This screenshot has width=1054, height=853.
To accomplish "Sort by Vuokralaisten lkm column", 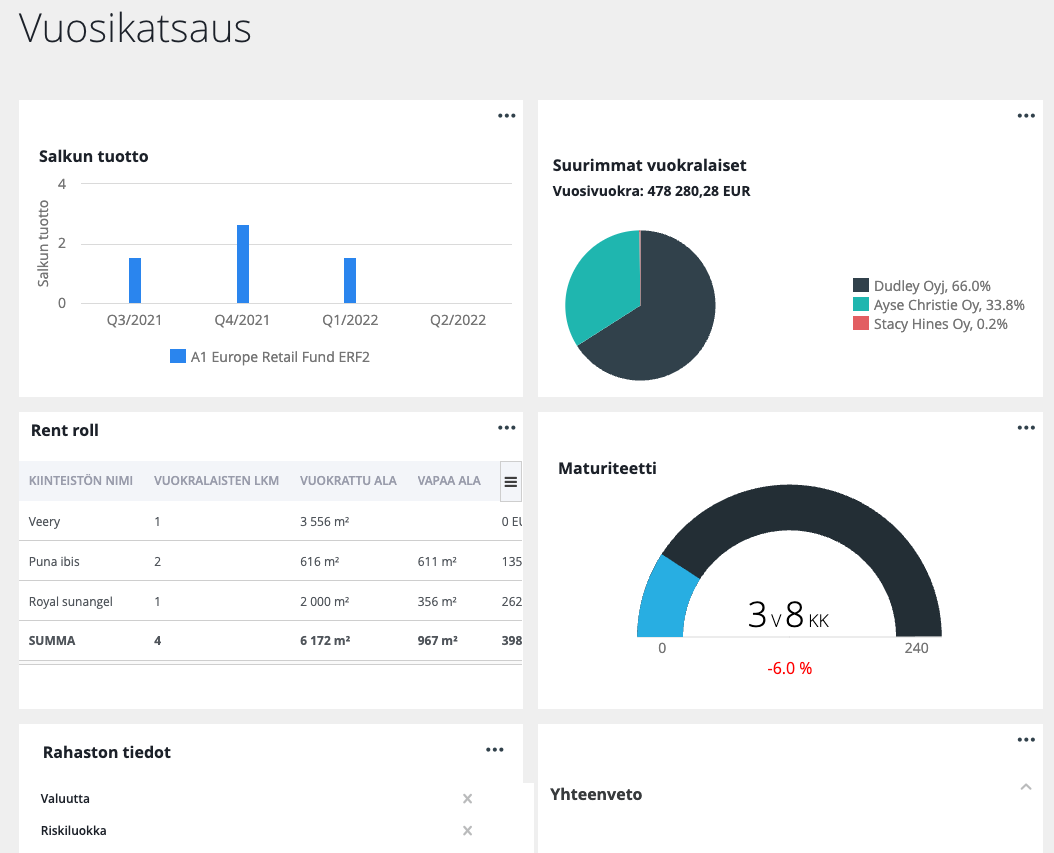I will point(216,481).
